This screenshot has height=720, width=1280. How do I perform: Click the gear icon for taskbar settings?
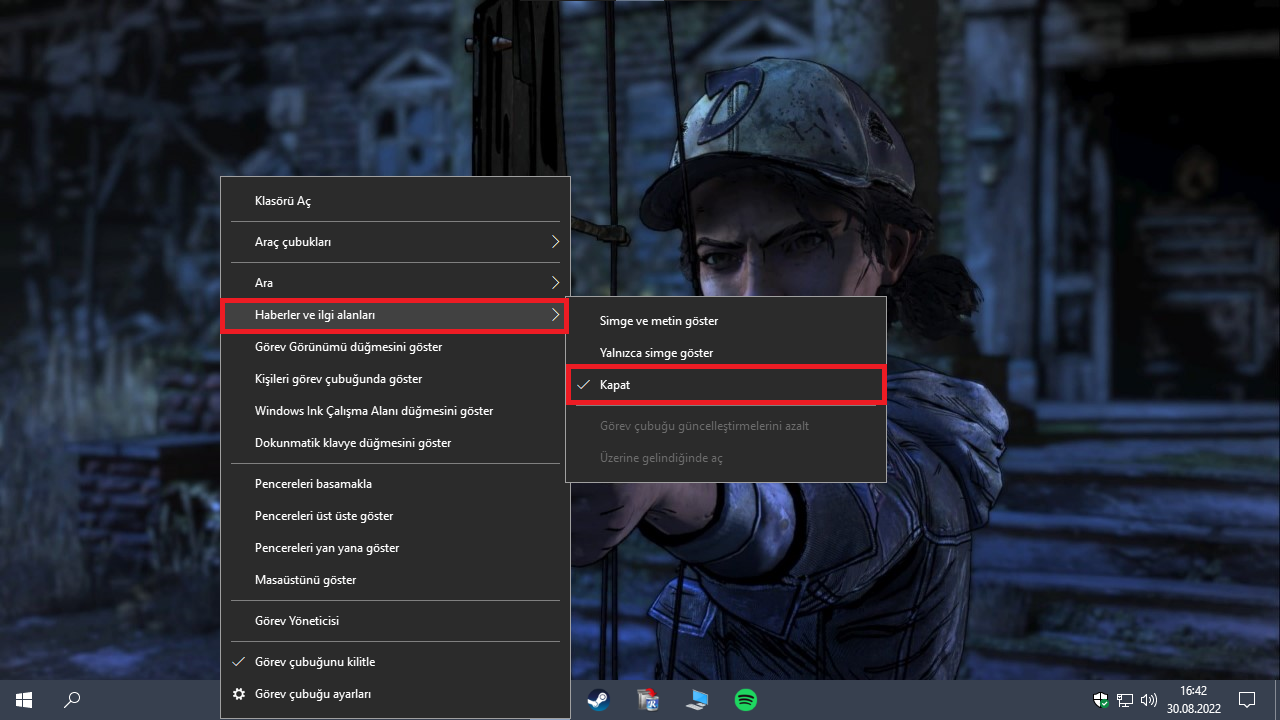coord(238,694)
